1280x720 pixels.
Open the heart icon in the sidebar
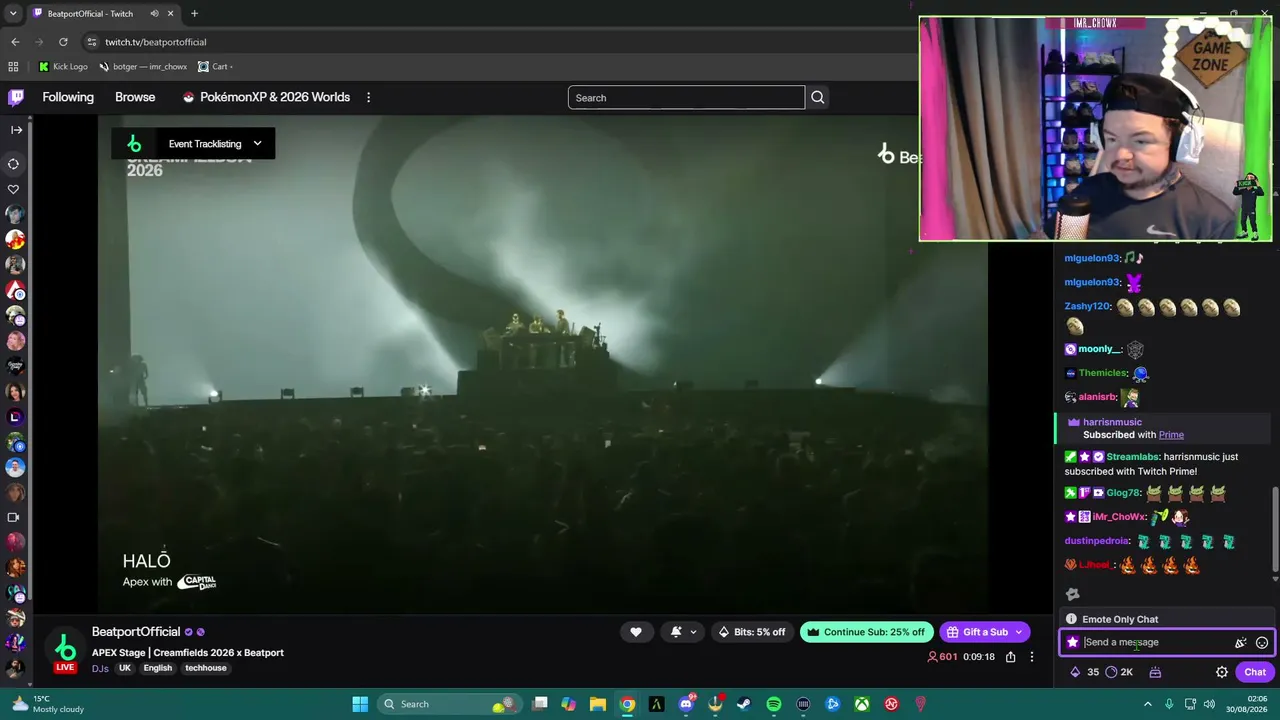pyautogui.click(x=14, y=189)
